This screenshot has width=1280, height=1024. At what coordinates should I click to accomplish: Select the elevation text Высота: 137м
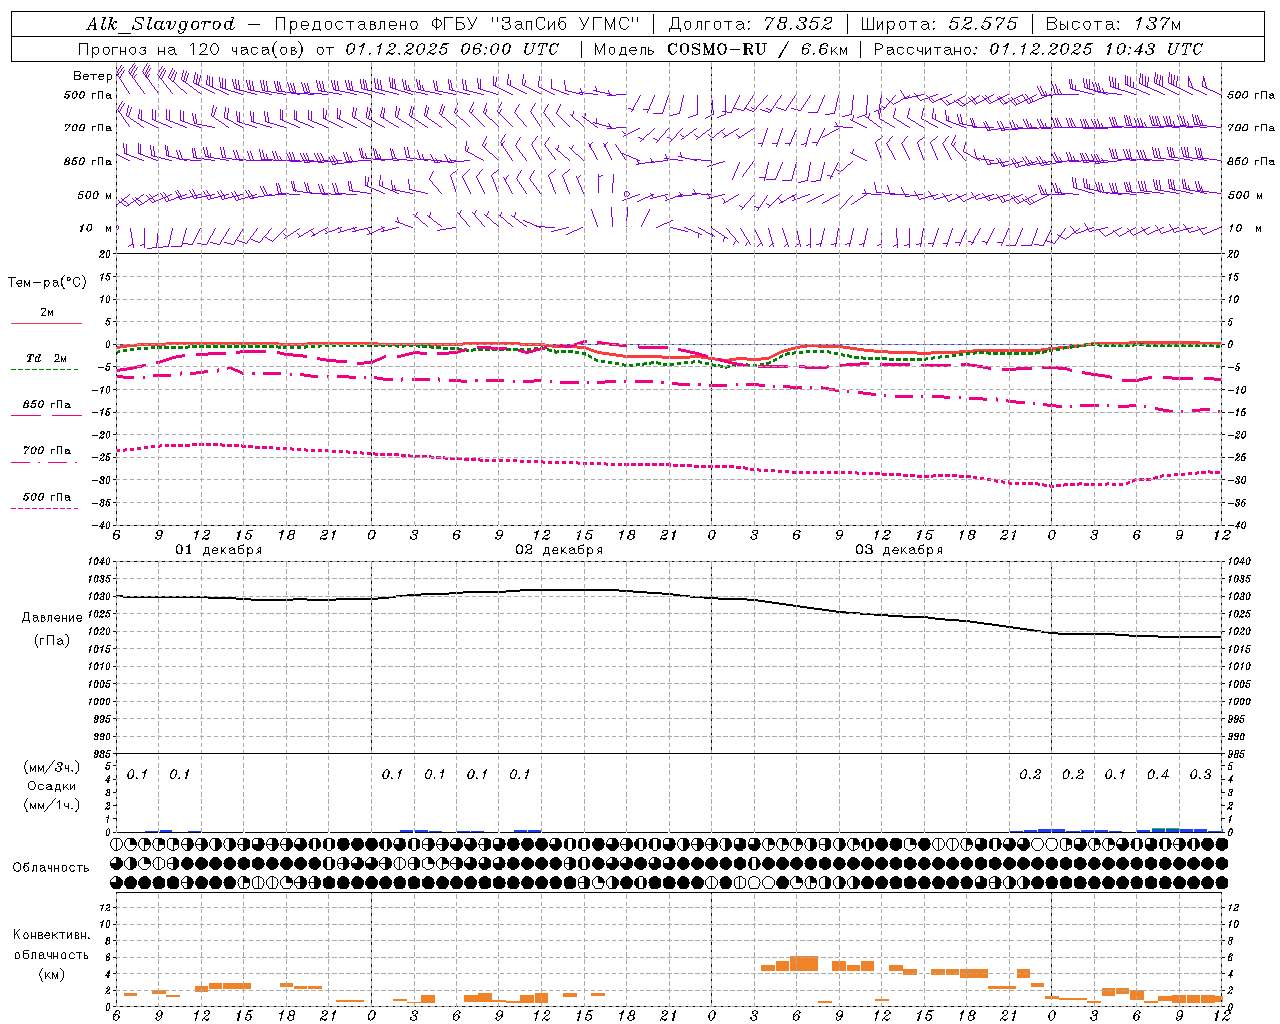coord(1113,24)
